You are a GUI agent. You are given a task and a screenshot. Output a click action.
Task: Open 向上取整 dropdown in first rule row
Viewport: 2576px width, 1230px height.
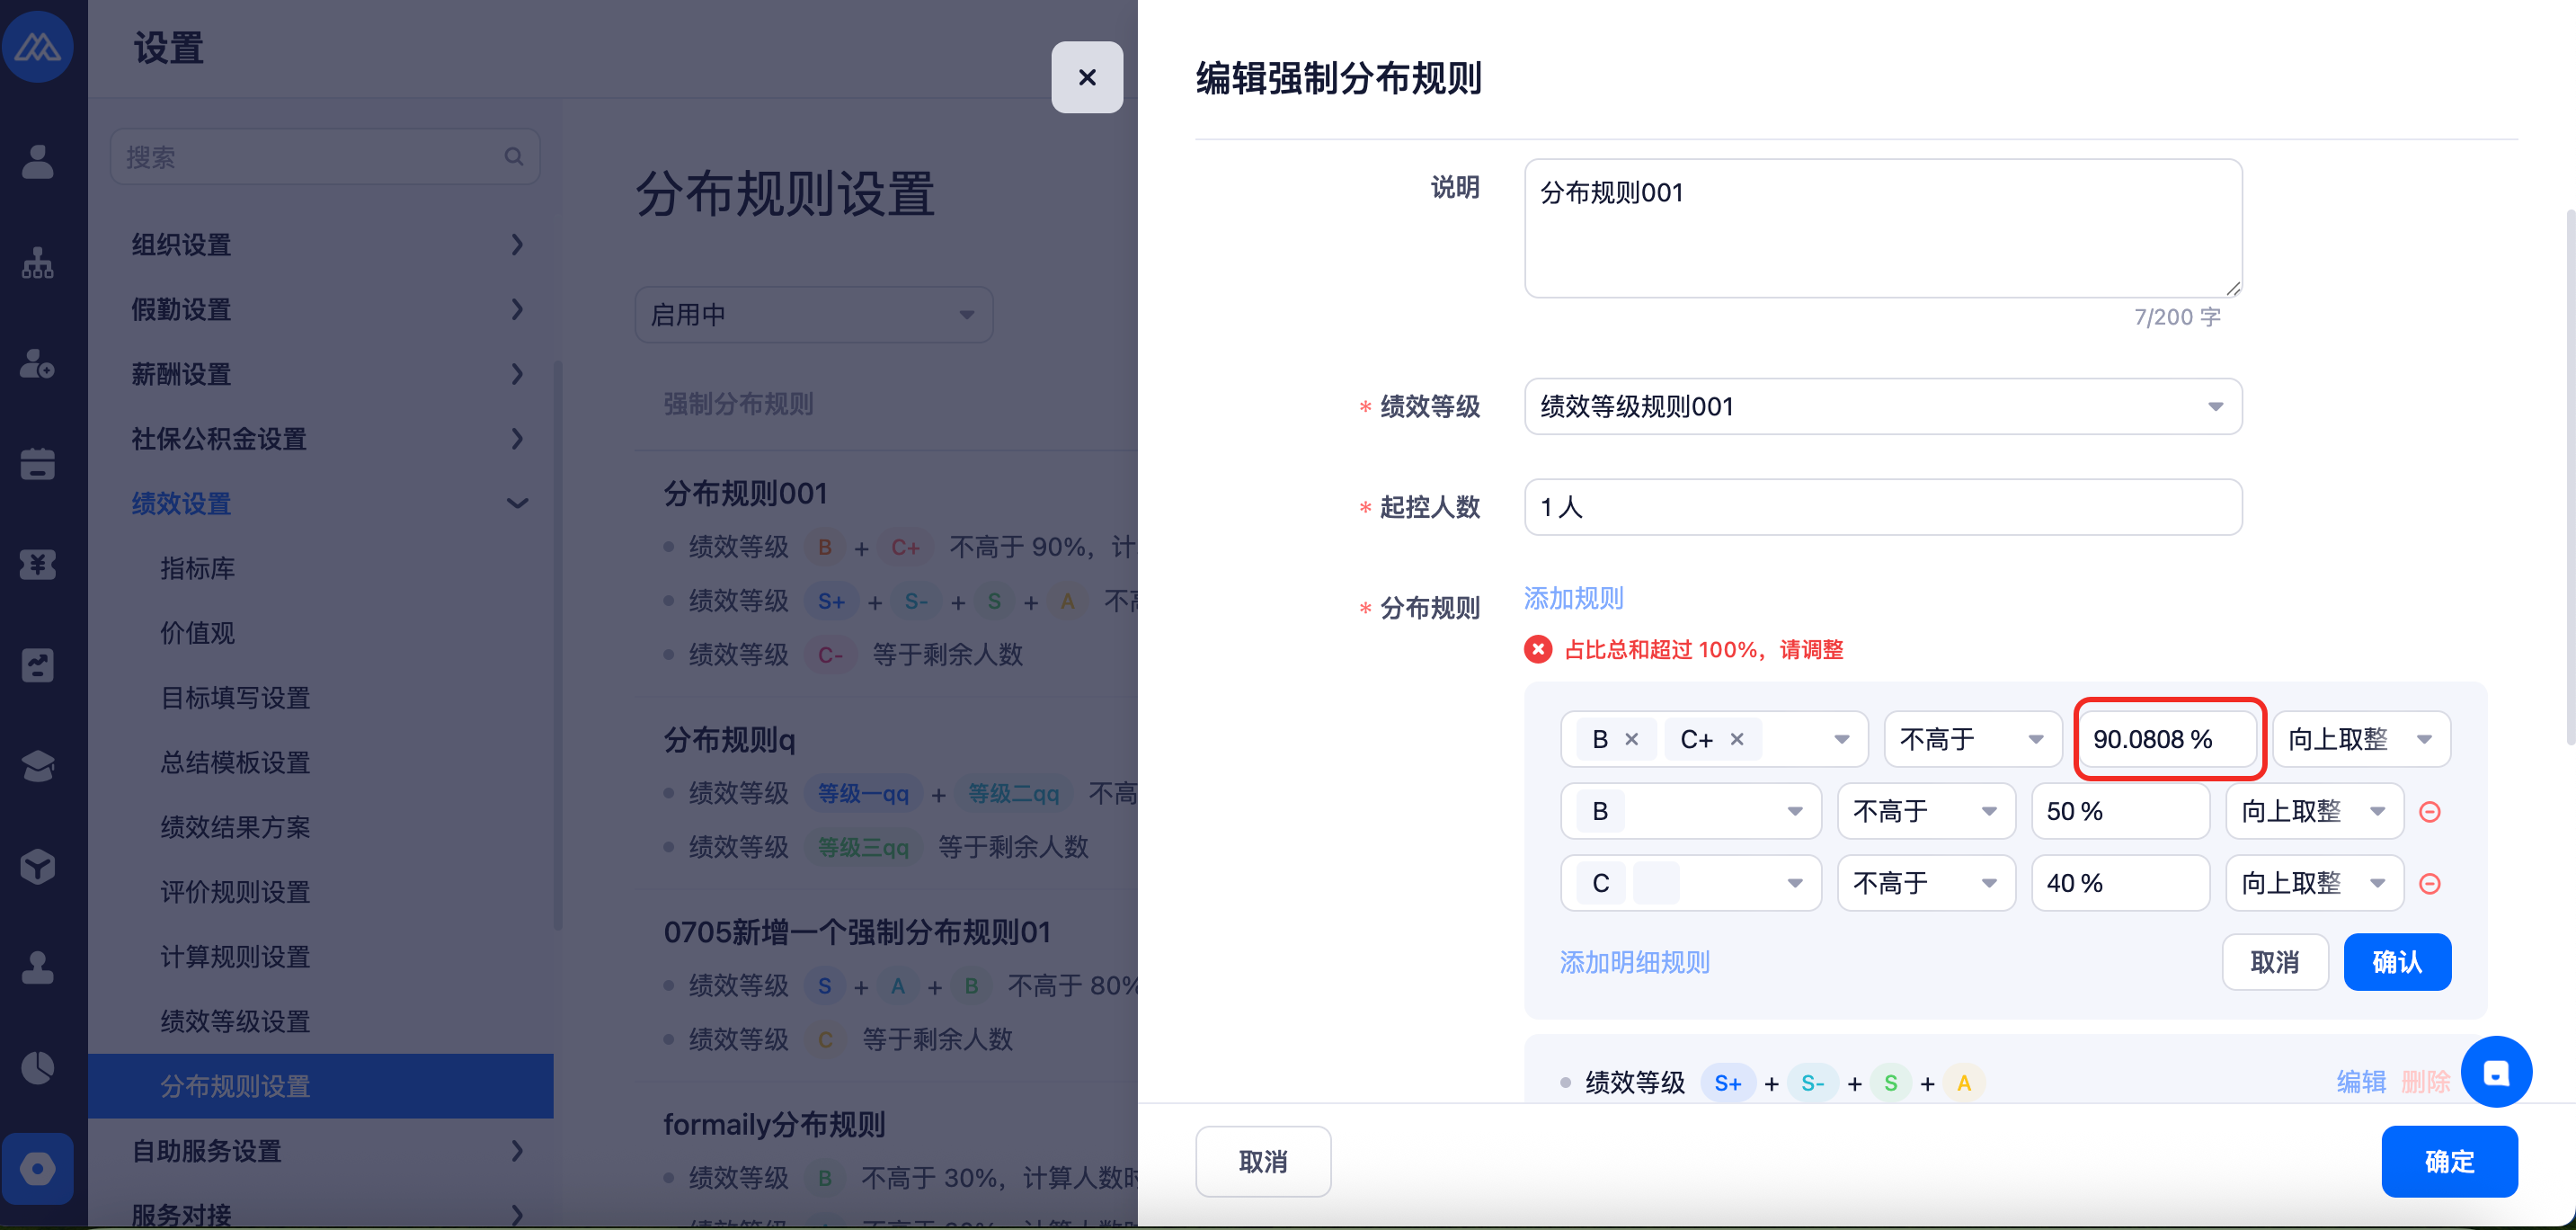click(2361, 740)
